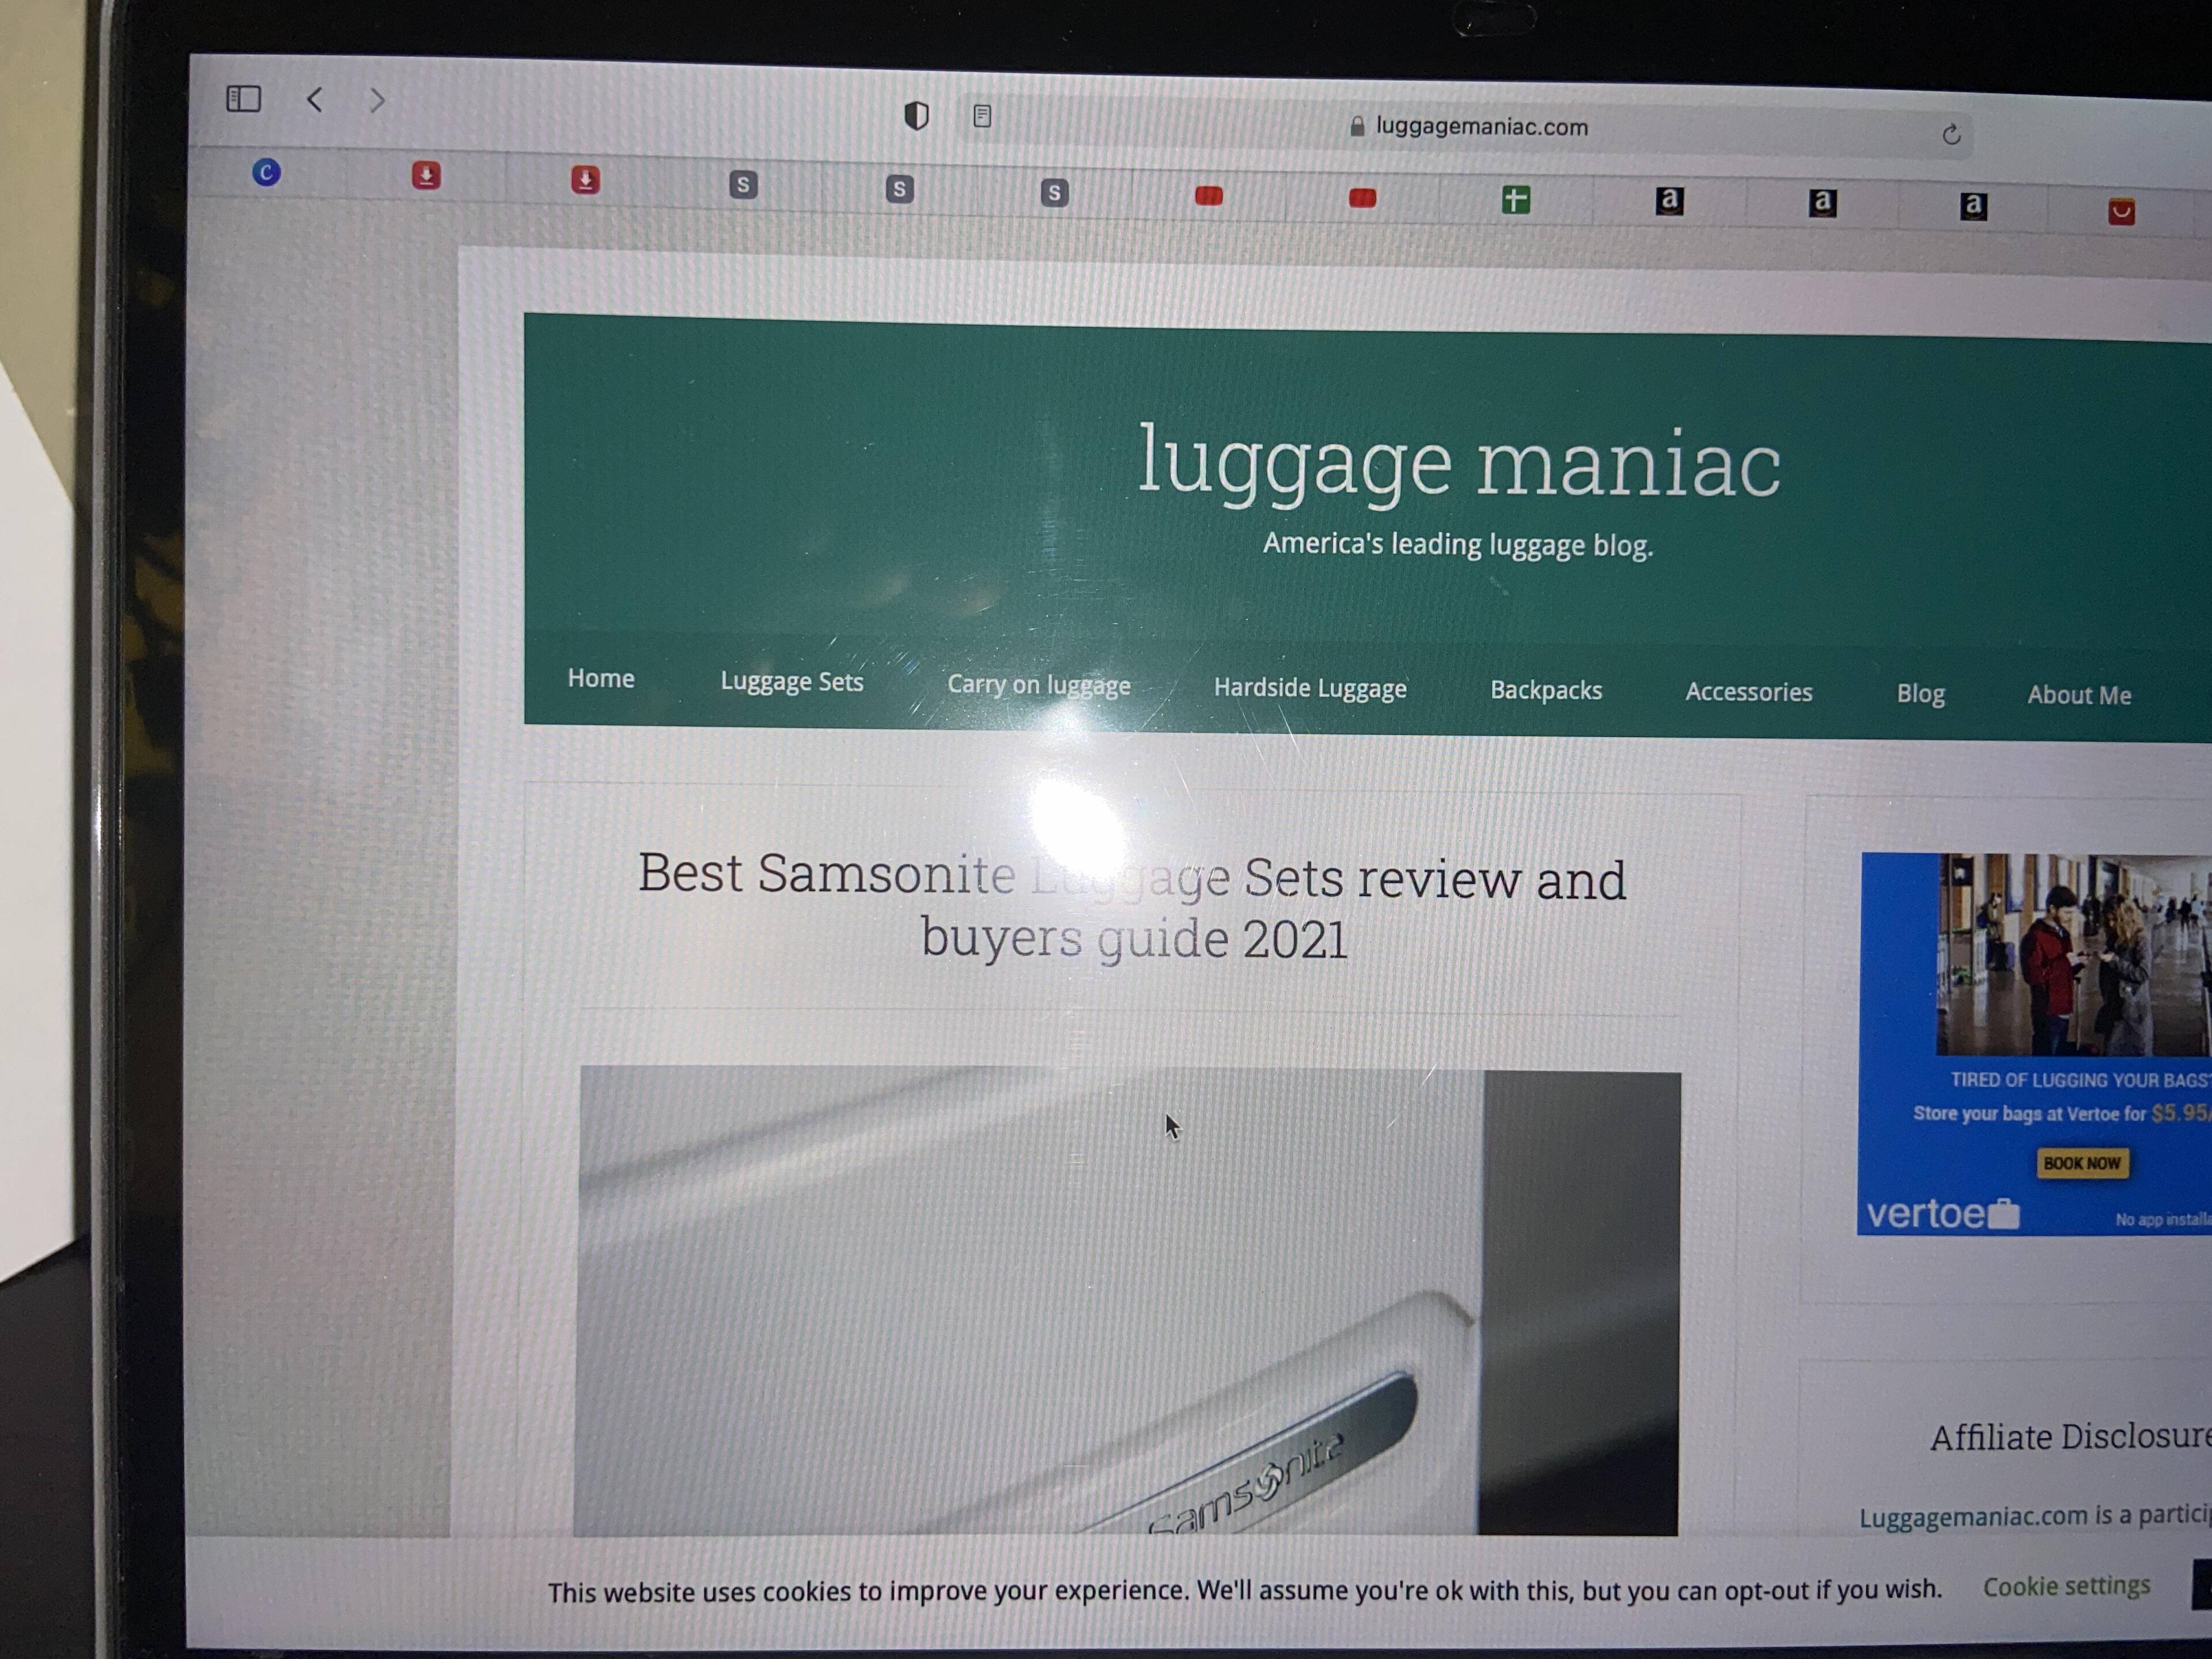Image resolution: width=2212 pixels, height=1659 pixels.
Task: Go to Hardside Luggage page
Action: point(1309,688)
